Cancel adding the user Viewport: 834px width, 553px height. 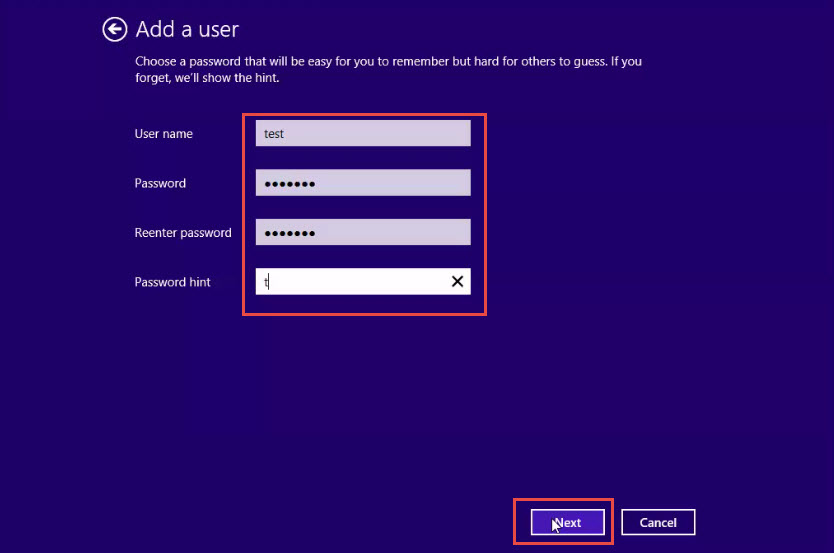[658, 522]
